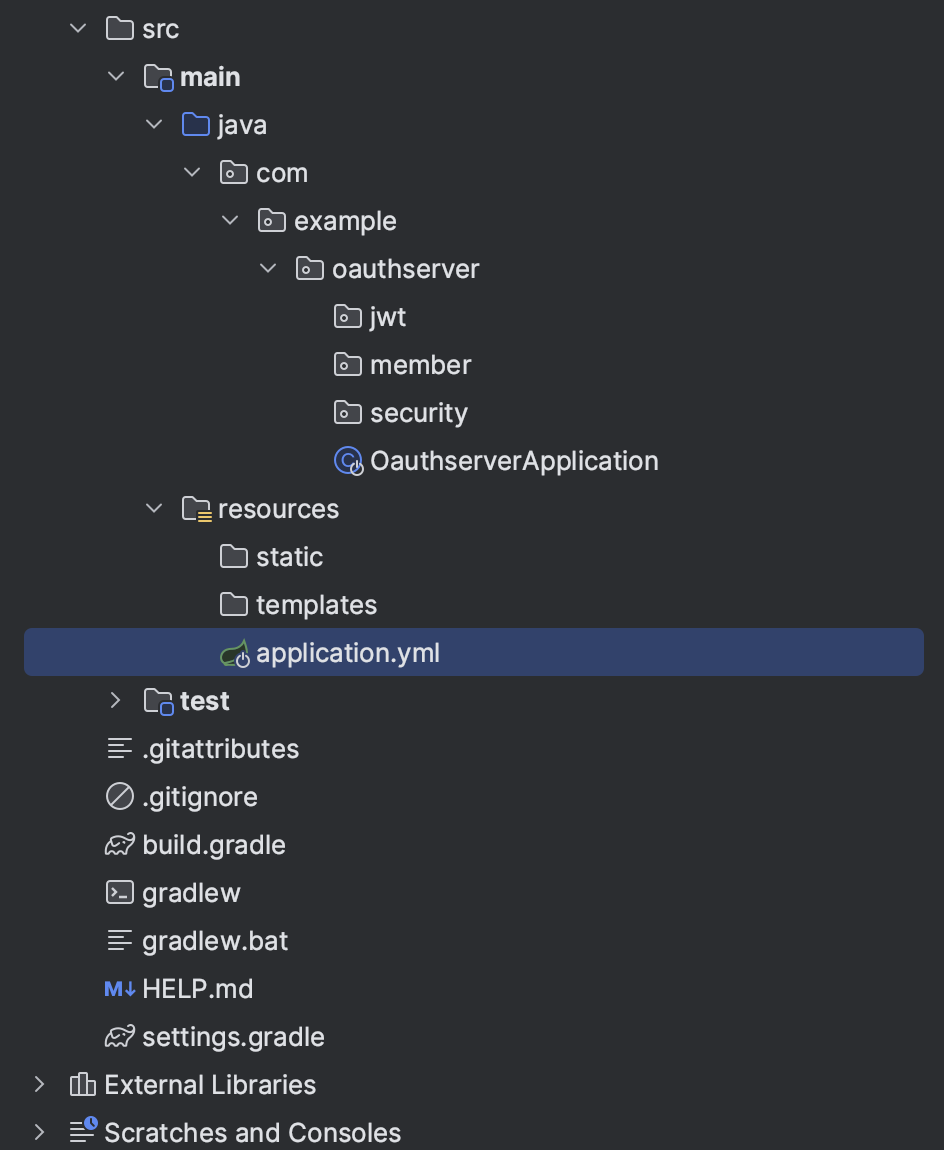This screenshot has width=944, height=1150.
Task: Click the External Libraries icon
Action: coord(81,1084)
